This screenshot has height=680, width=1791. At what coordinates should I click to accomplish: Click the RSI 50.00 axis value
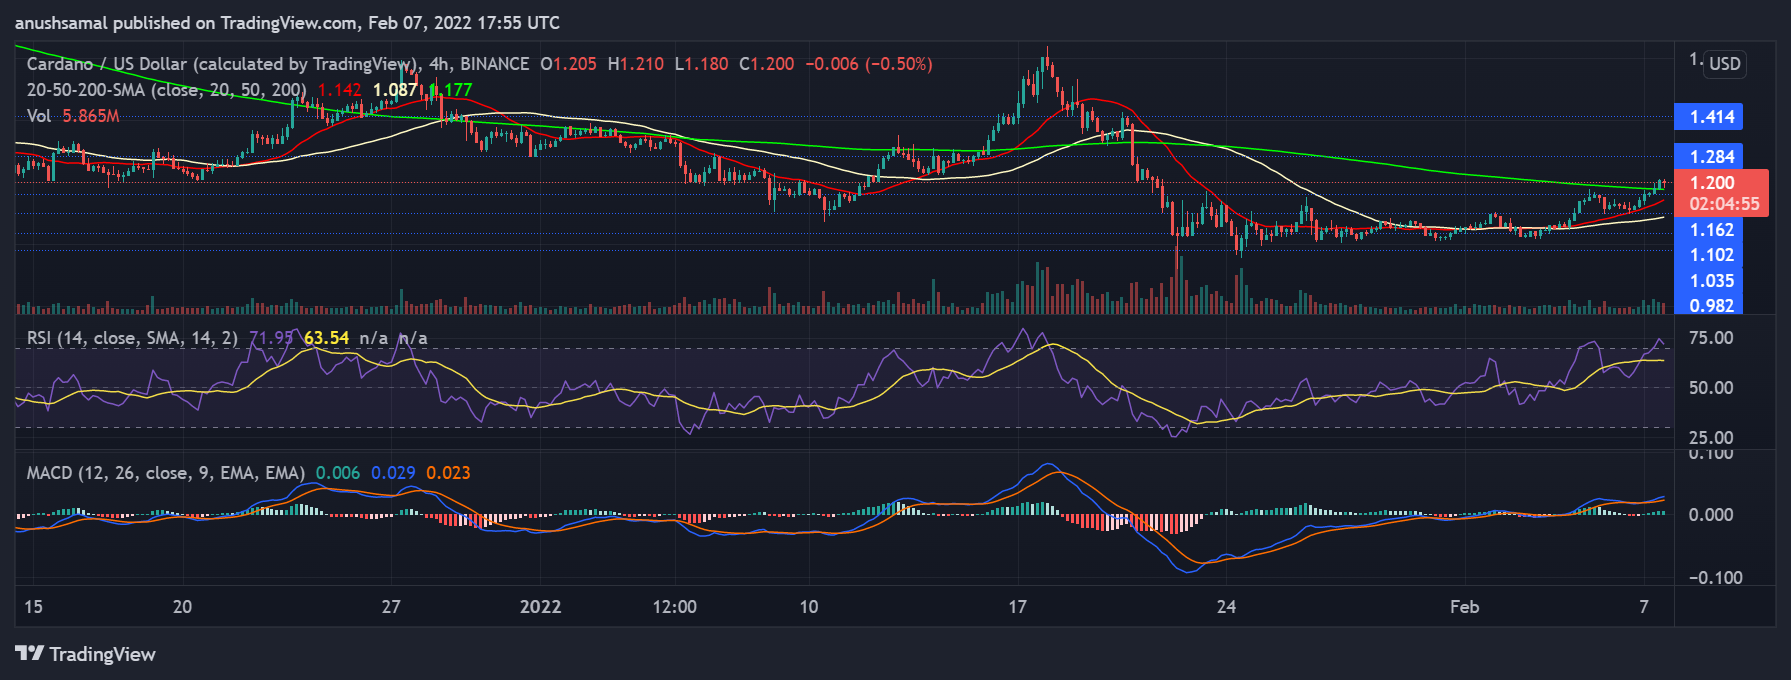[x=1710, y=388]
